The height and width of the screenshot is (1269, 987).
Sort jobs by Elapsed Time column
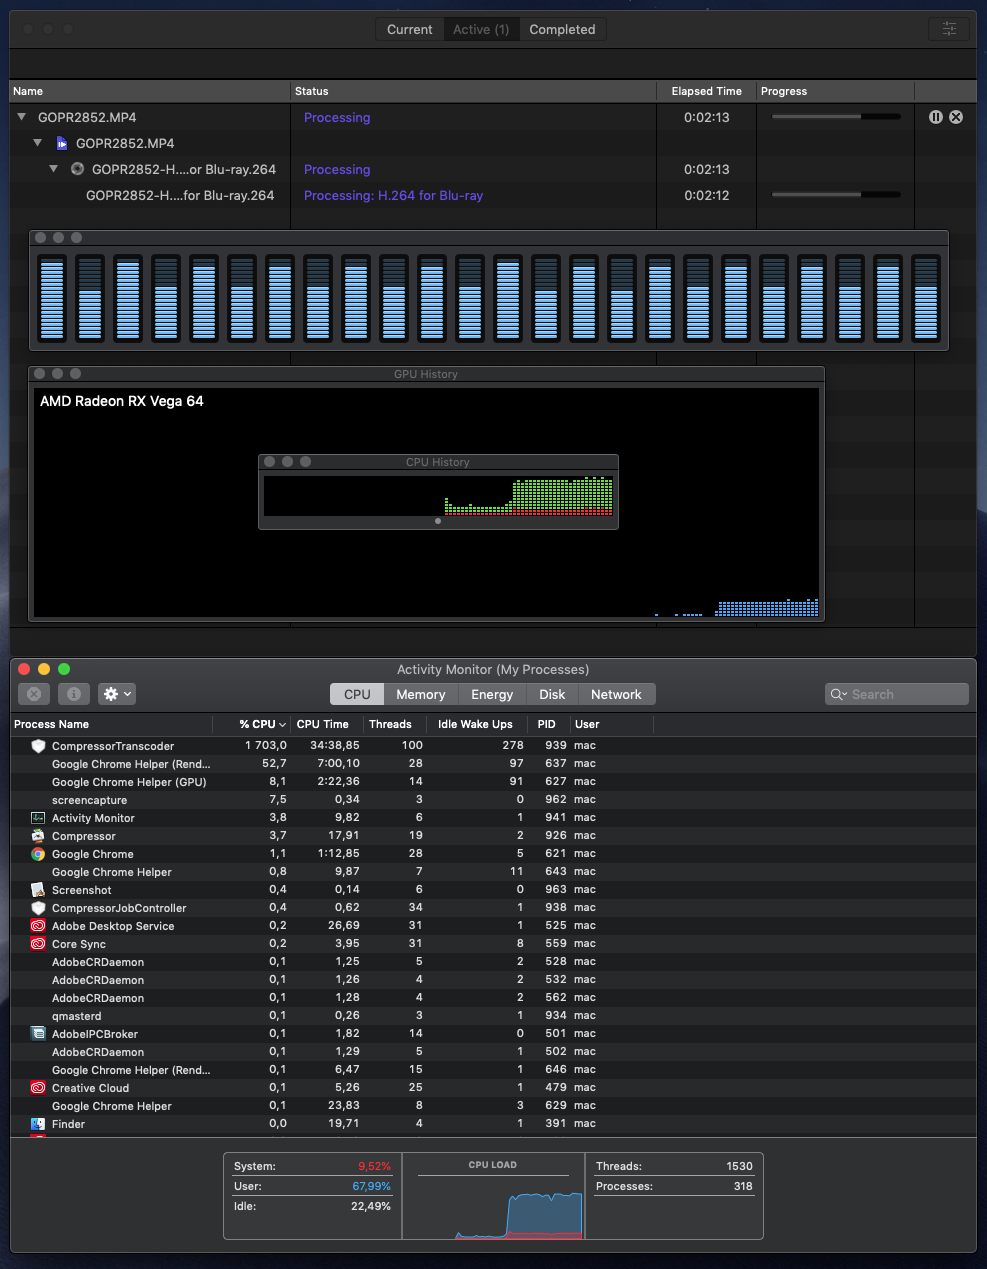click(707, 91)
